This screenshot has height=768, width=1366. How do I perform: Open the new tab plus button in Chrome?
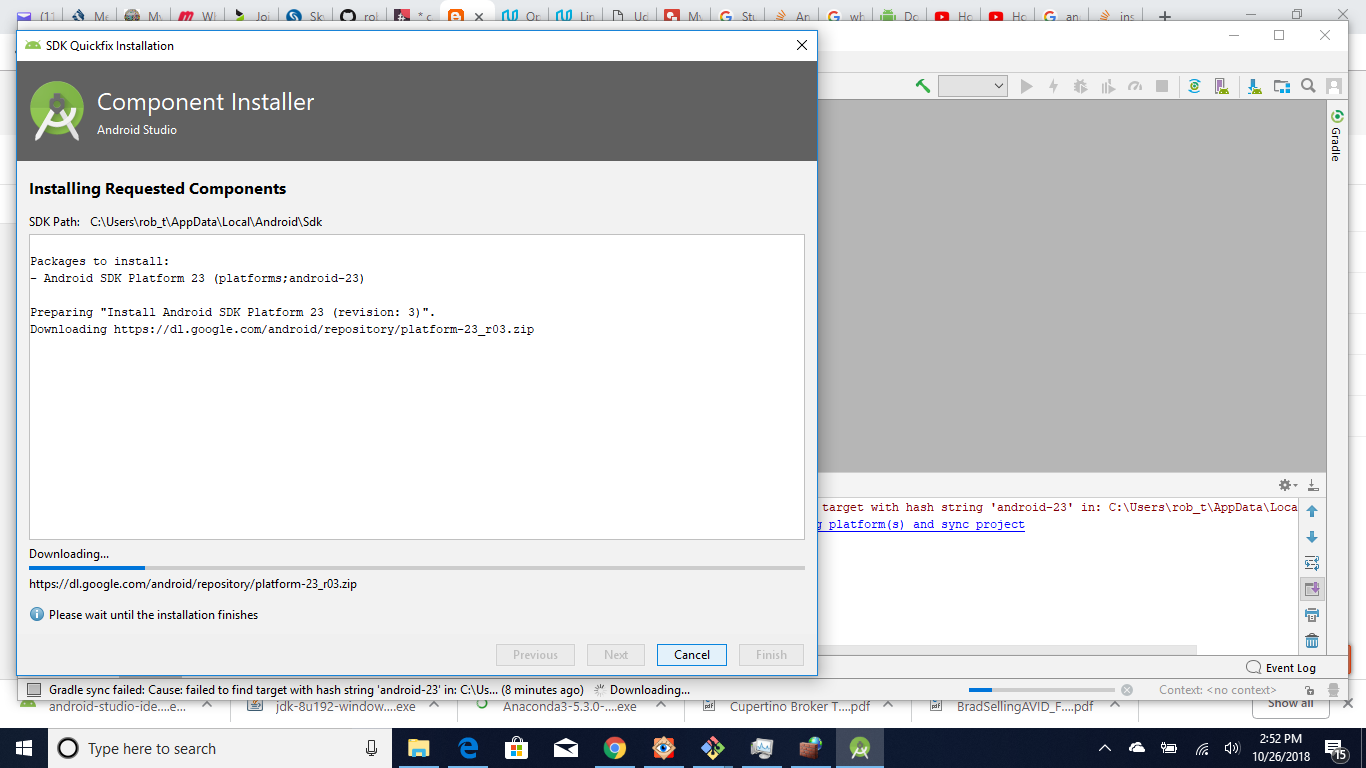point(1164,16)
